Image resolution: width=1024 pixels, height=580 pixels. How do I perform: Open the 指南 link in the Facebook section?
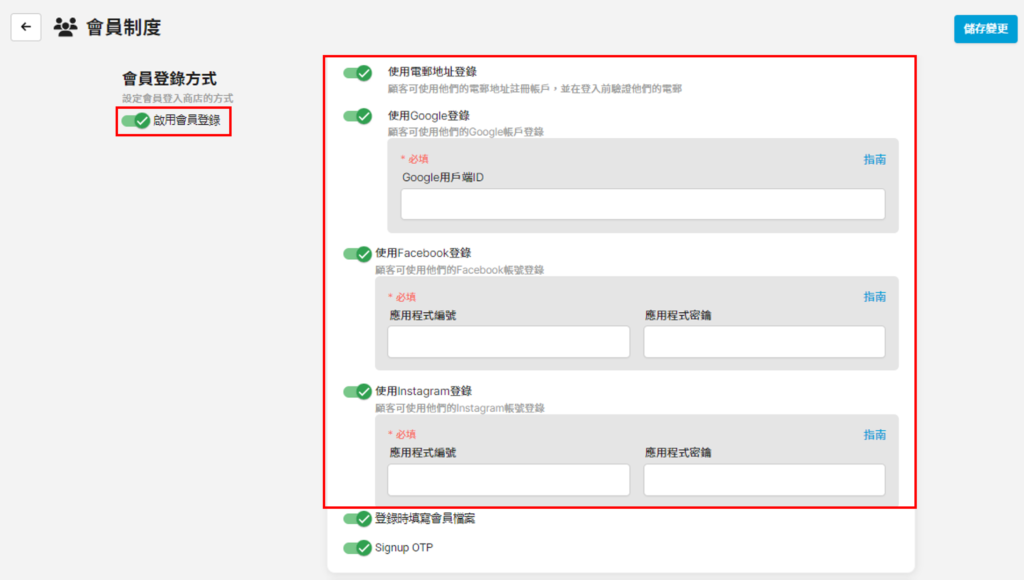click(874, 297)
